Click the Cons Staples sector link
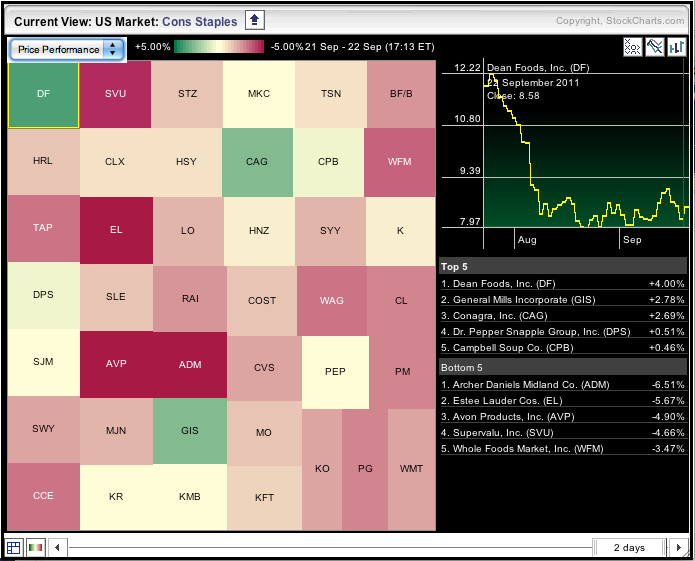Viewport: 695px width, 561px height. (x=199, y=22)
